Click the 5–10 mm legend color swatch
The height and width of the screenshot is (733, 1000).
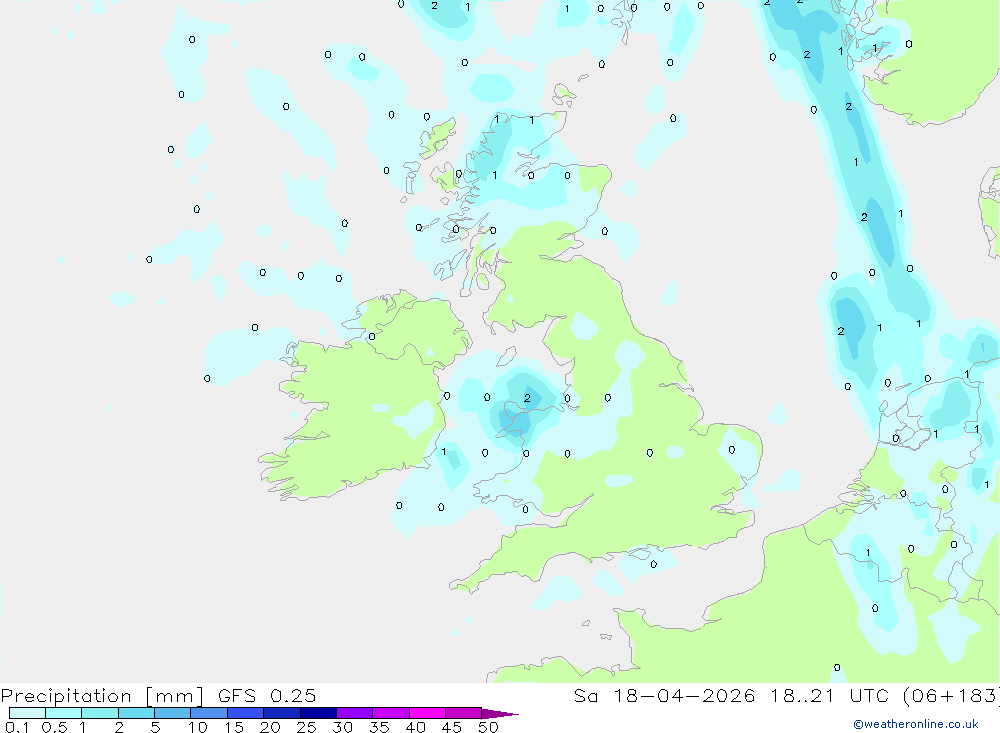tap(172, 713)
